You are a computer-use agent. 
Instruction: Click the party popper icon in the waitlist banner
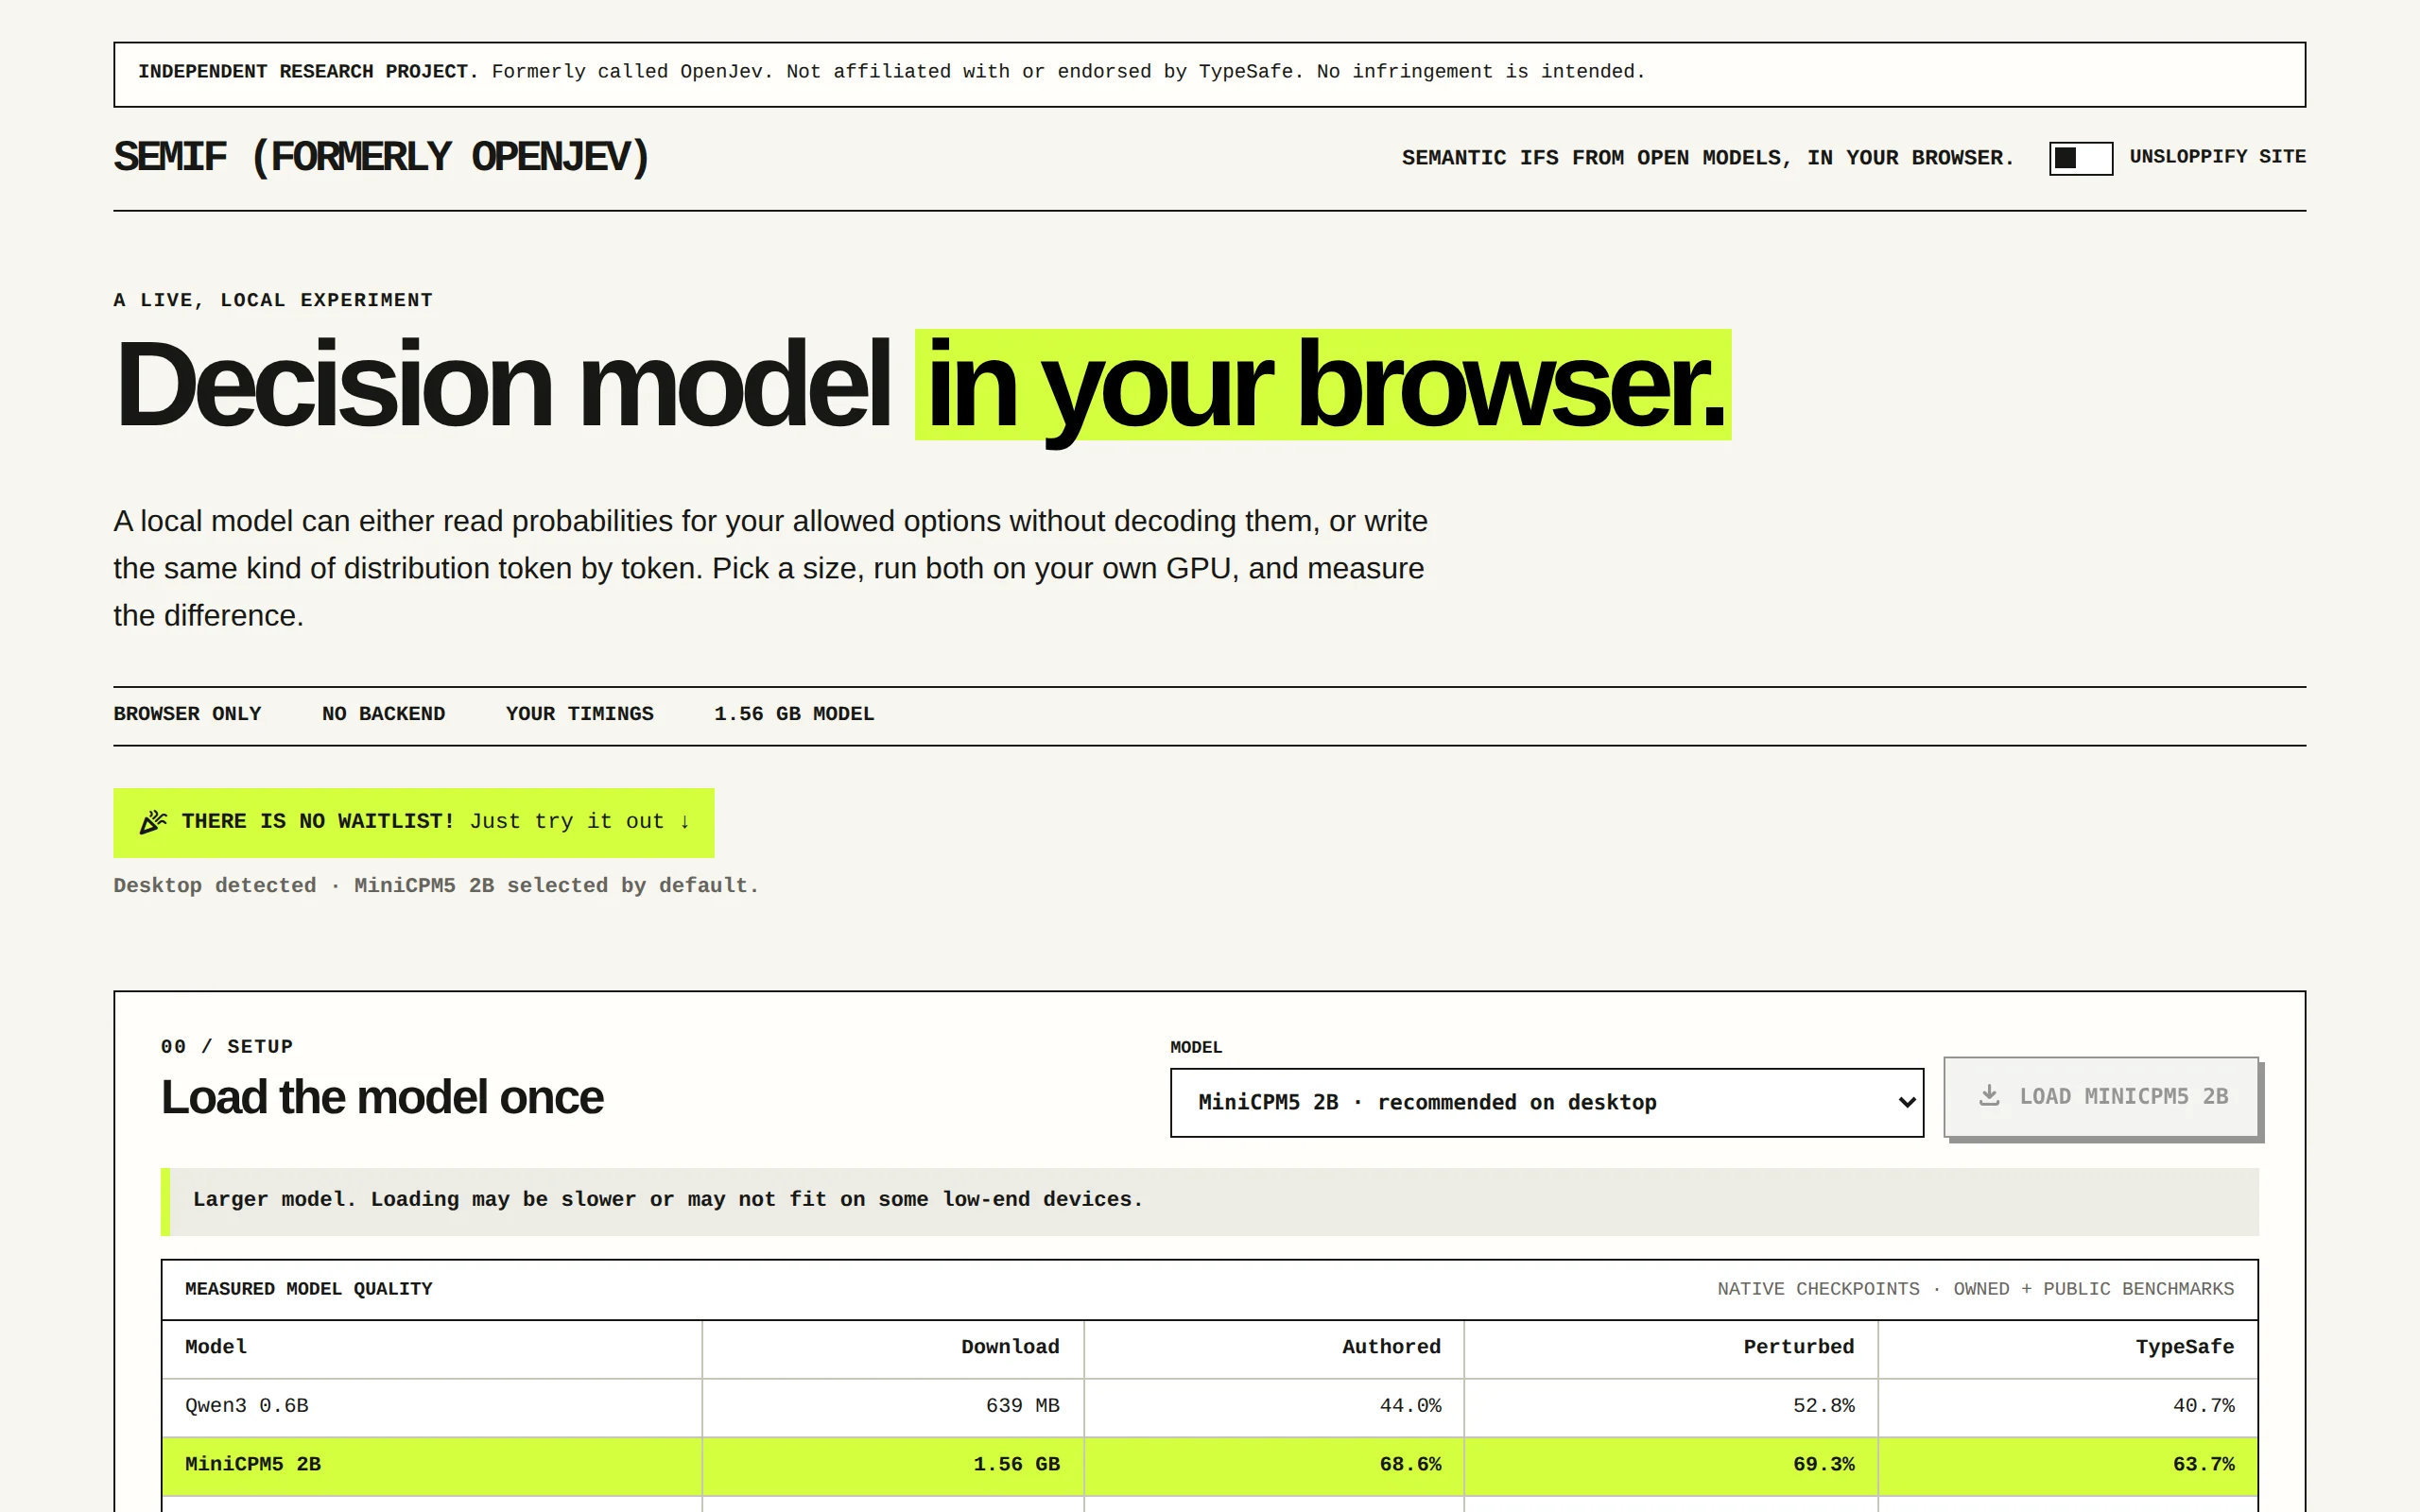click(x=153, y=822)
